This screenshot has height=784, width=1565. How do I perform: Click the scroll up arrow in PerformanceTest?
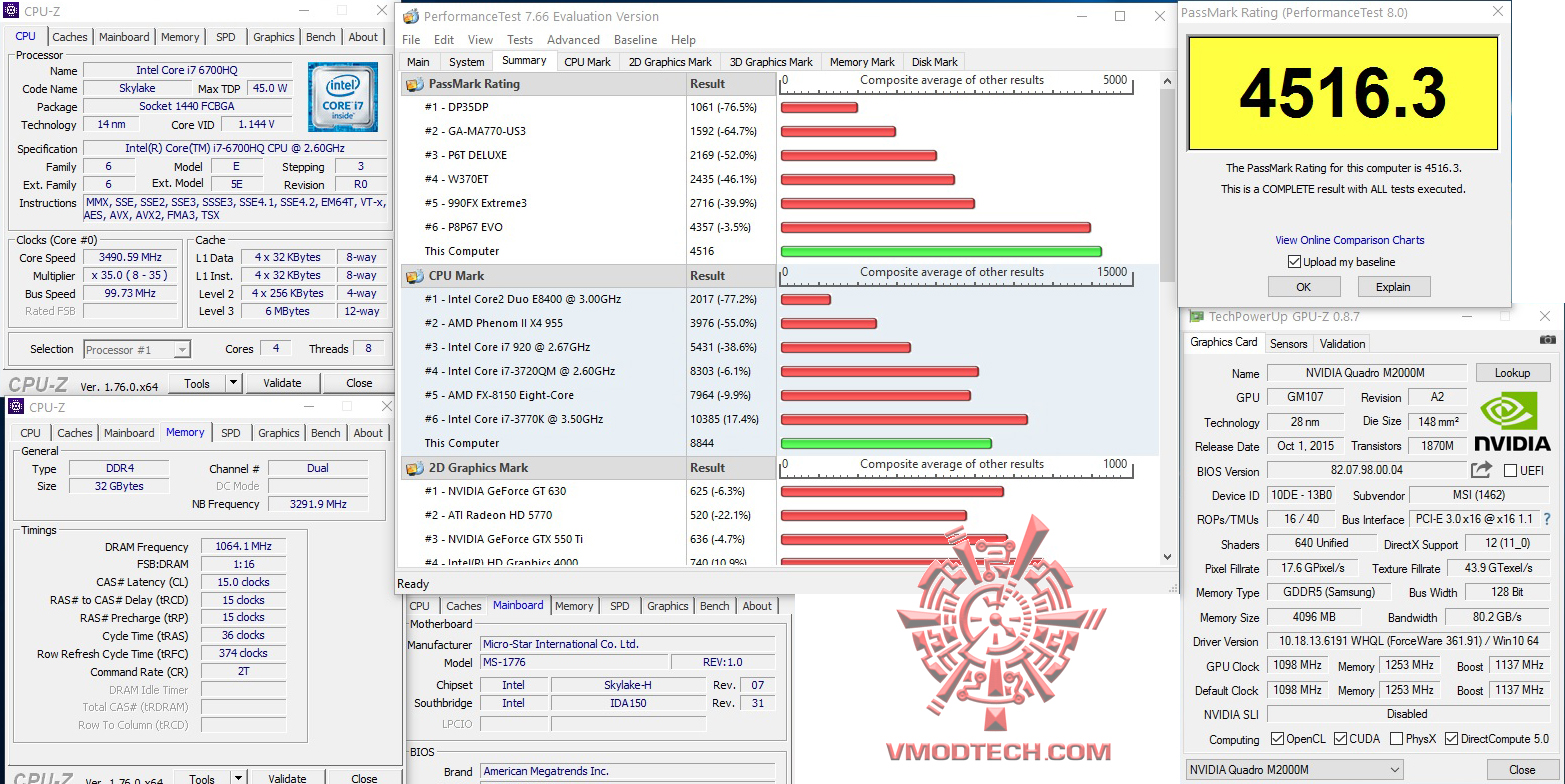tap(1167, 79)
